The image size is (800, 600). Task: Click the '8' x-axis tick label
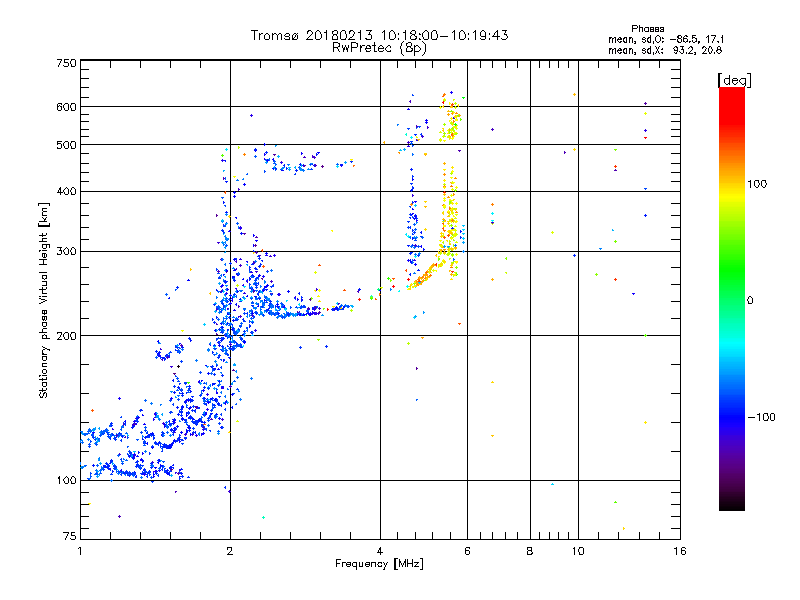click(x=530, y=551)
